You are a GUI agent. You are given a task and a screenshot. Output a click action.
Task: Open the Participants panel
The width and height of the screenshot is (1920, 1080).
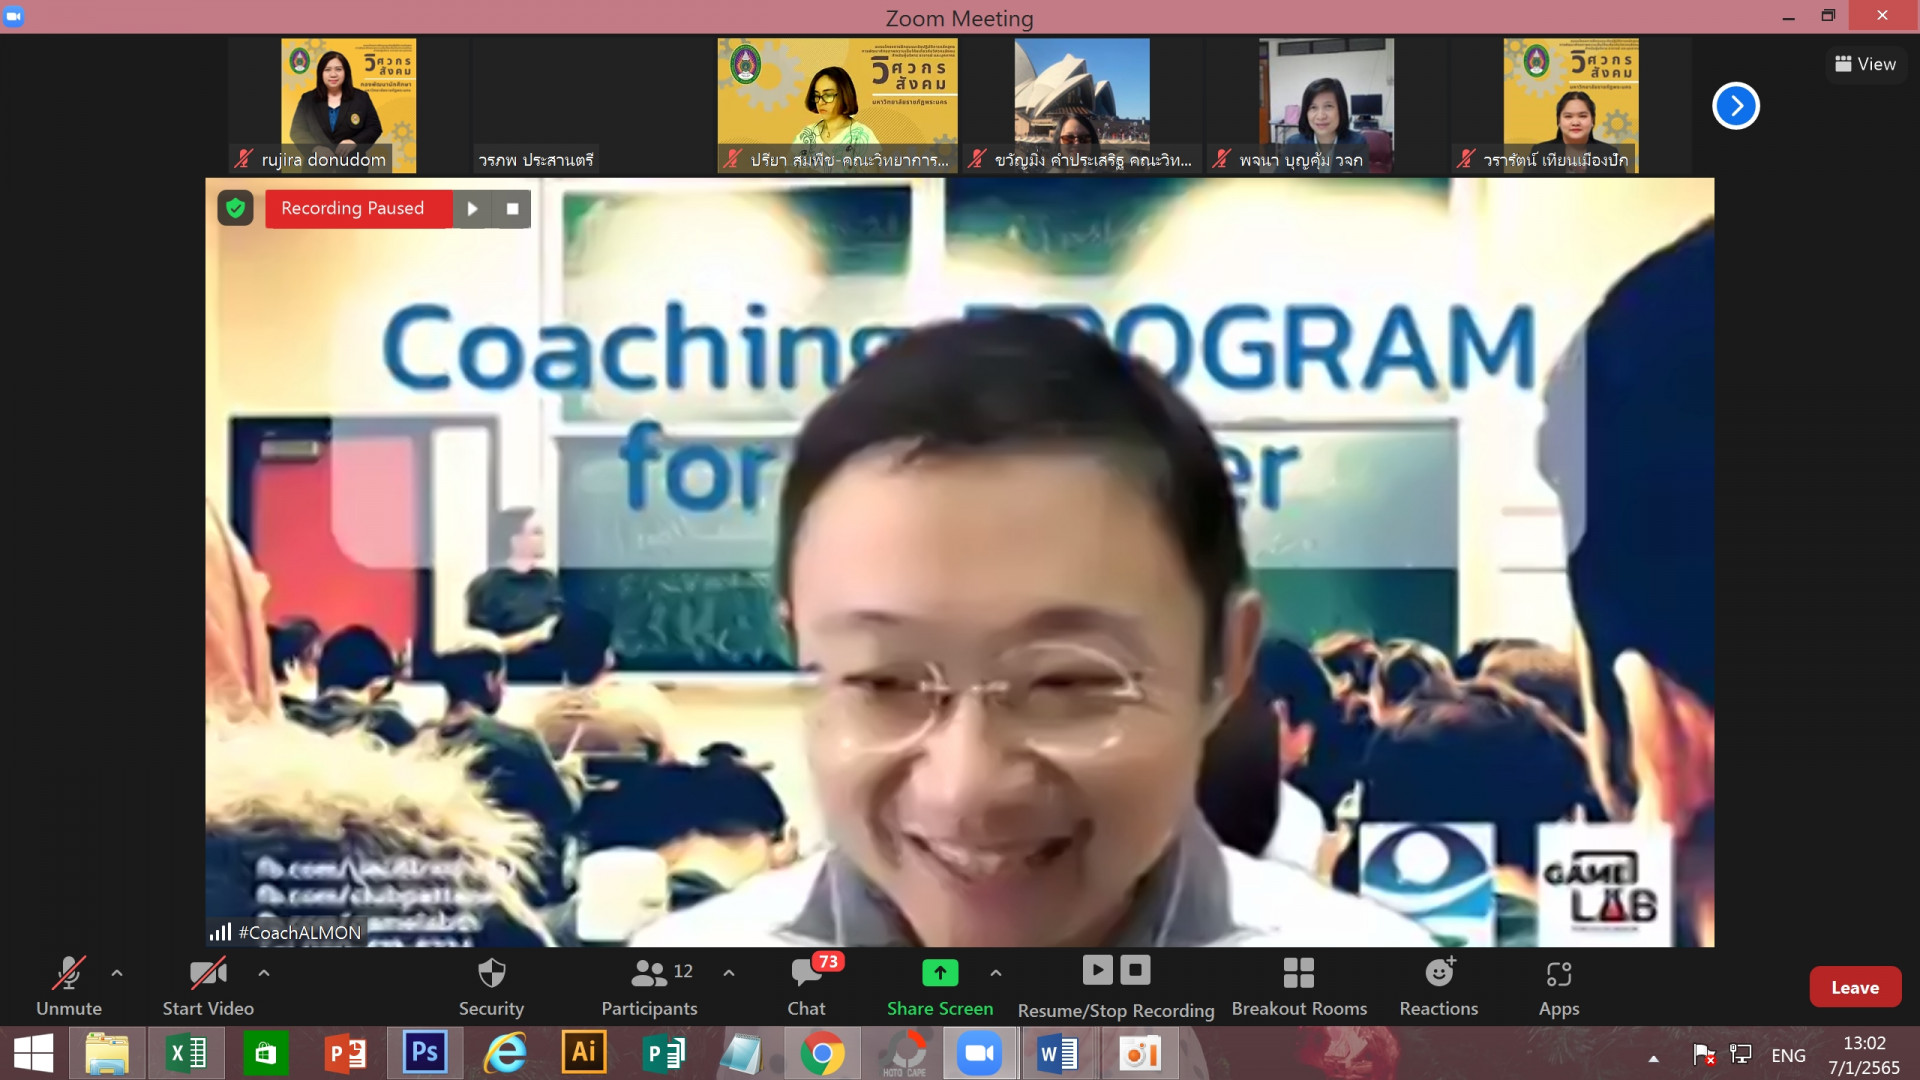click(x=650, y=986)
